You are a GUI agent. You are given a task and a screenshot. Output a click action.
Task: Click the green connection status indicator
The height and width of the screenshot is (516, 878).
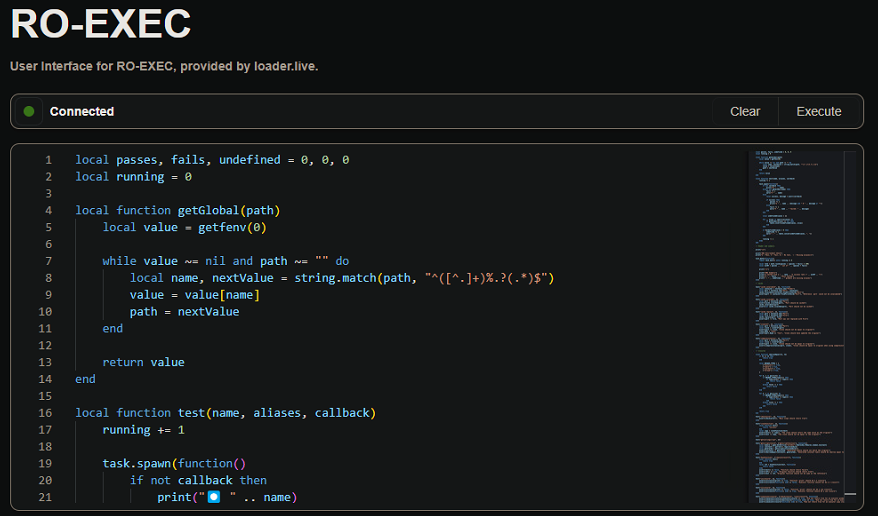[x=29, y=111]
